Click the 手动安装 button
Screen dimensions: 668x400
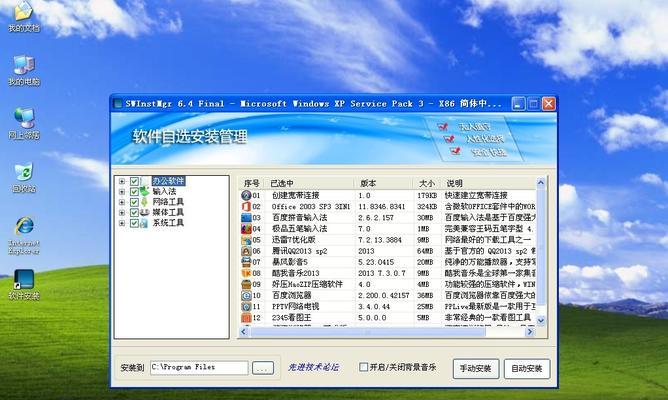(475, 368)
